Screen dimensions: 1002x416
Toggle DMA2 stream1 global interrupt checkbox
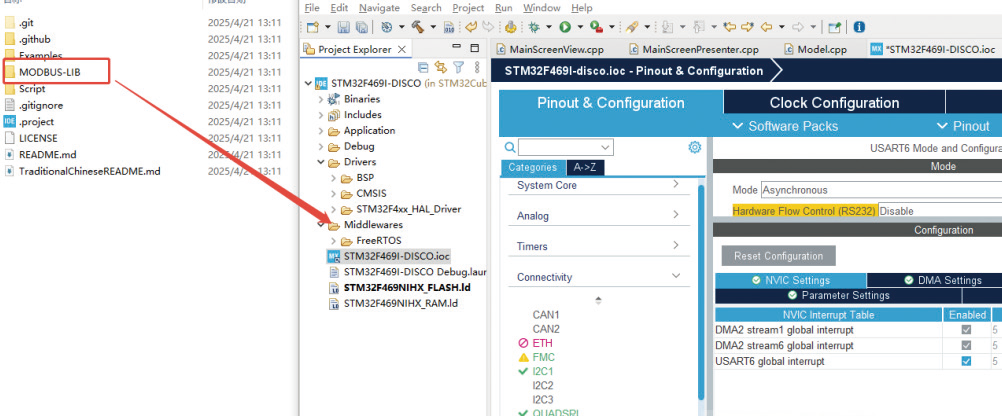(966, 329)
